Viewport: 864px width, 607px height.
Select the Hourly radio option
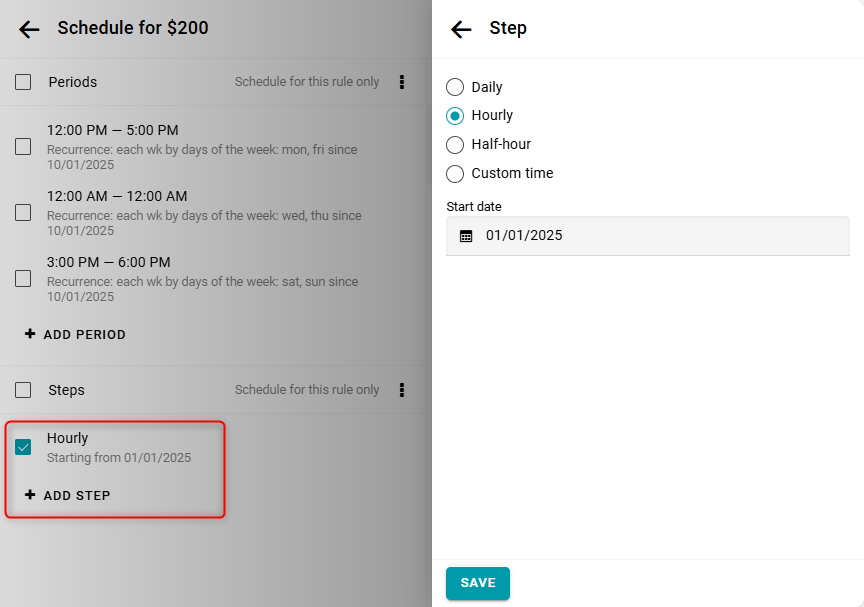[455, 116]
